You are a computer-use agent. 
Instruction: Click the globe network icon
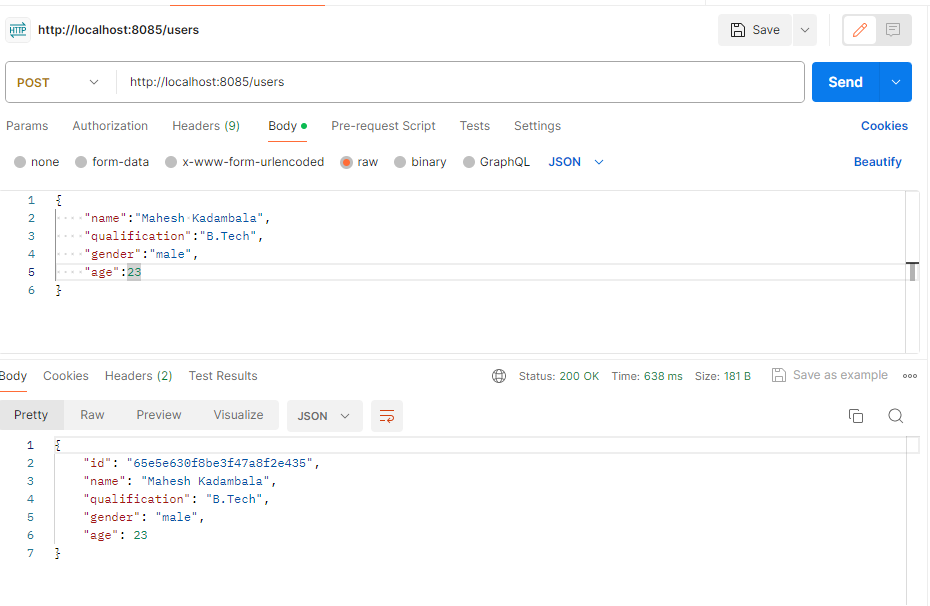499,376
